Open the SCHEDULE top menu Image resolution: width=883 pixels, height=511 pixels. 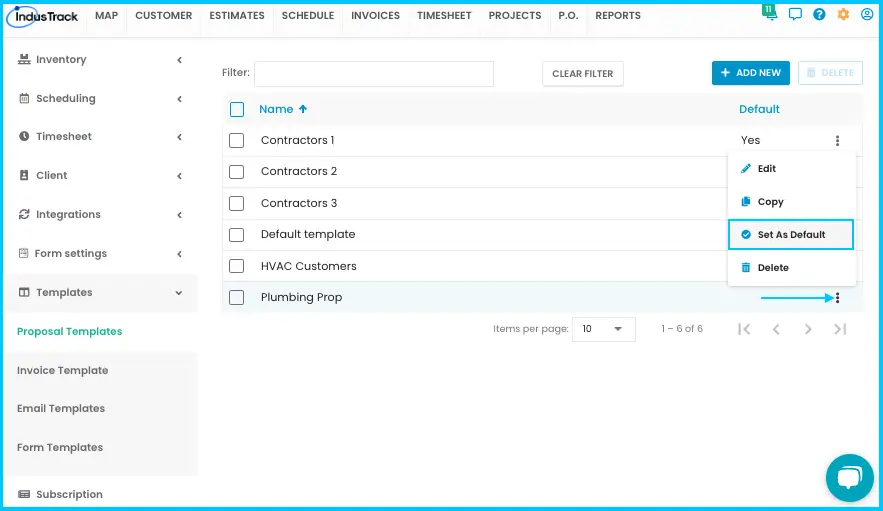(308, 16)
